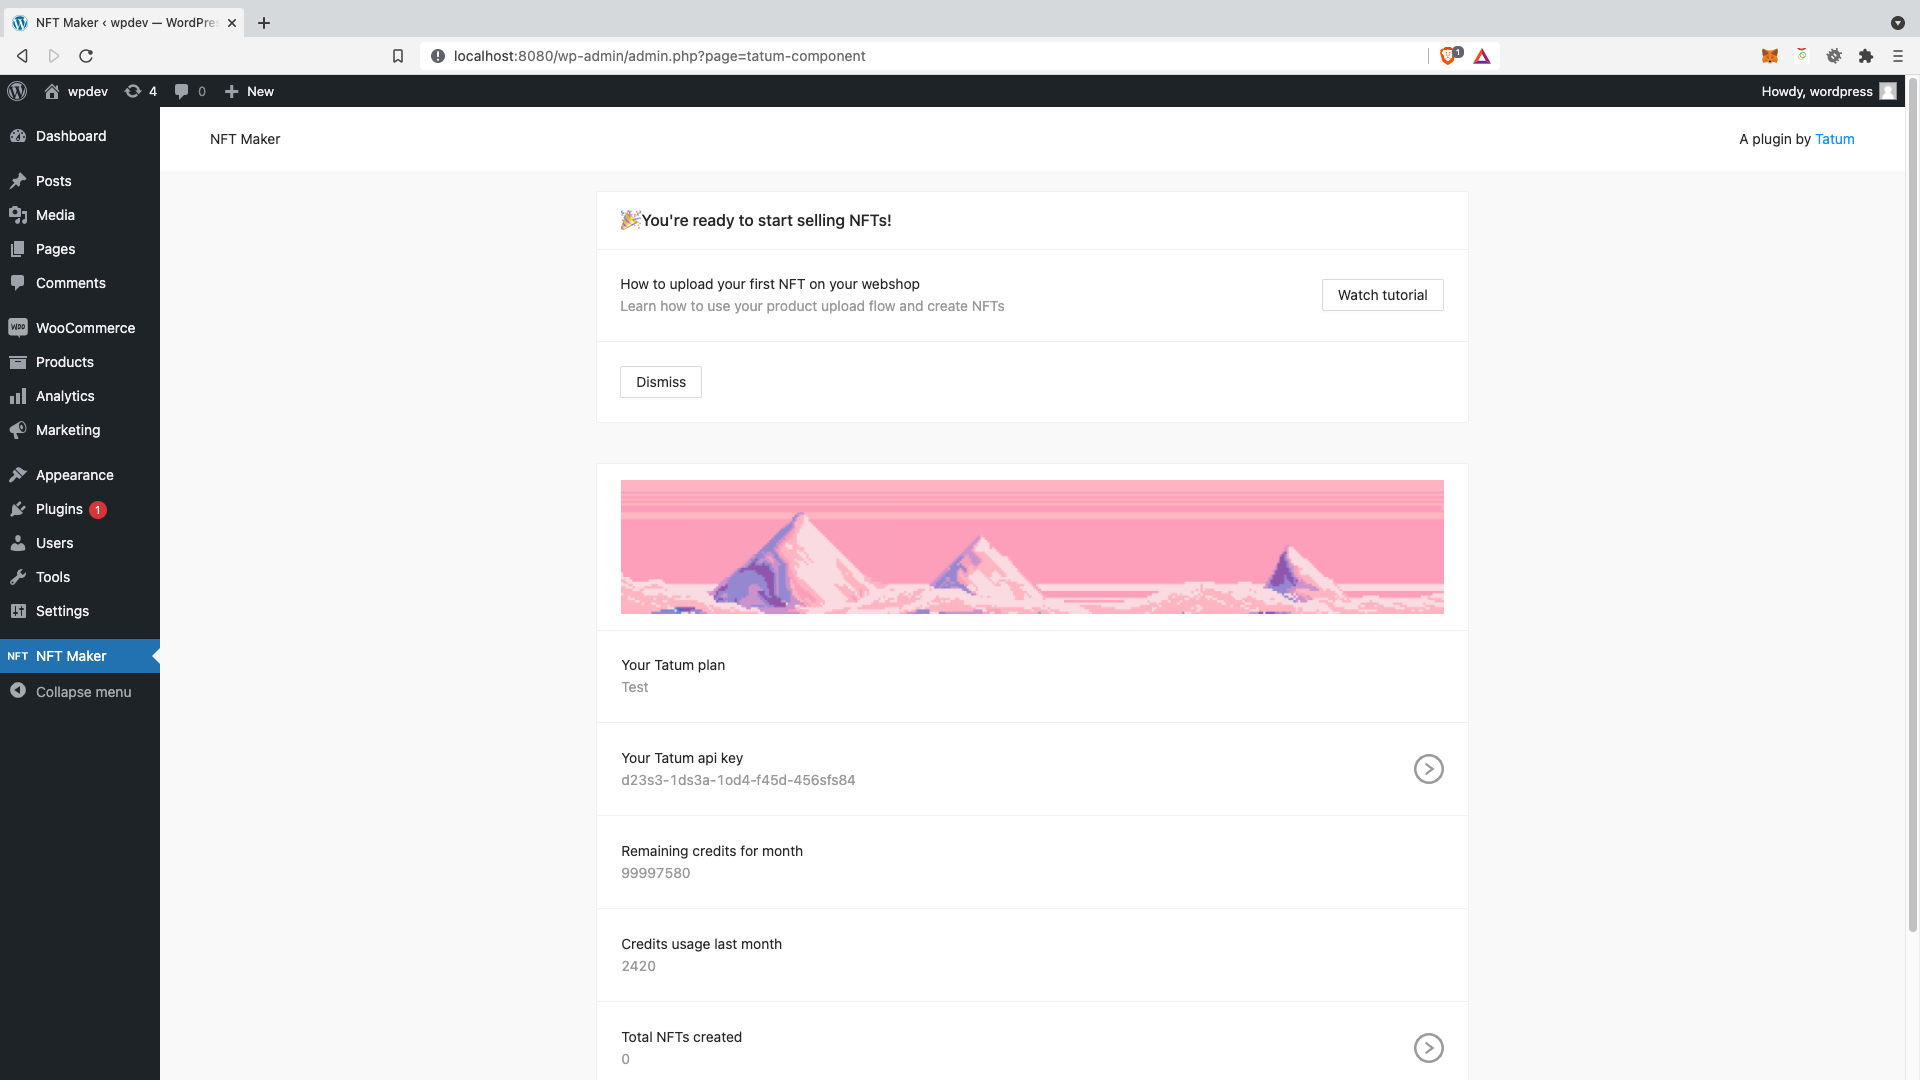
Task: Click the page vertical scrollbar
Action: point(1913,505)
